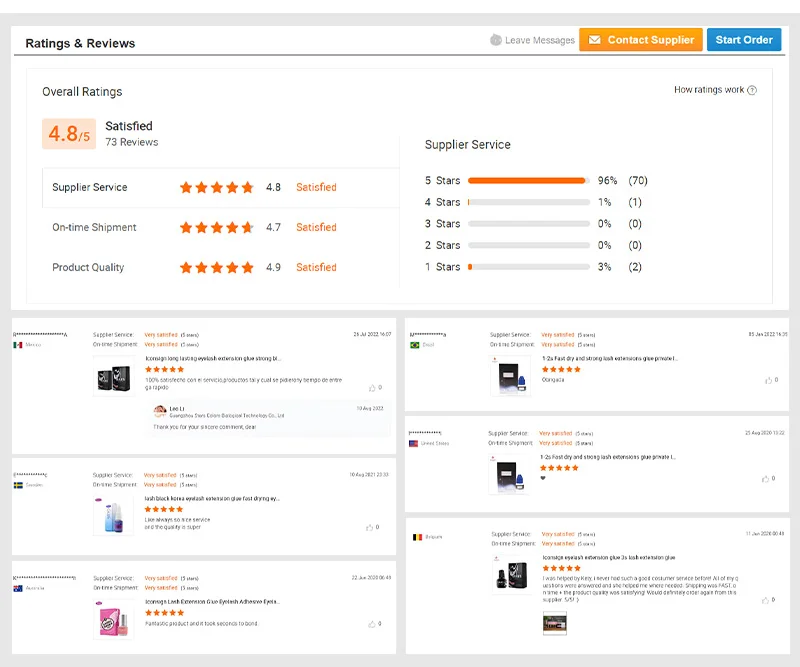
Task: Like the Mexico review with thumbs-up
Action: click(373, 387)
